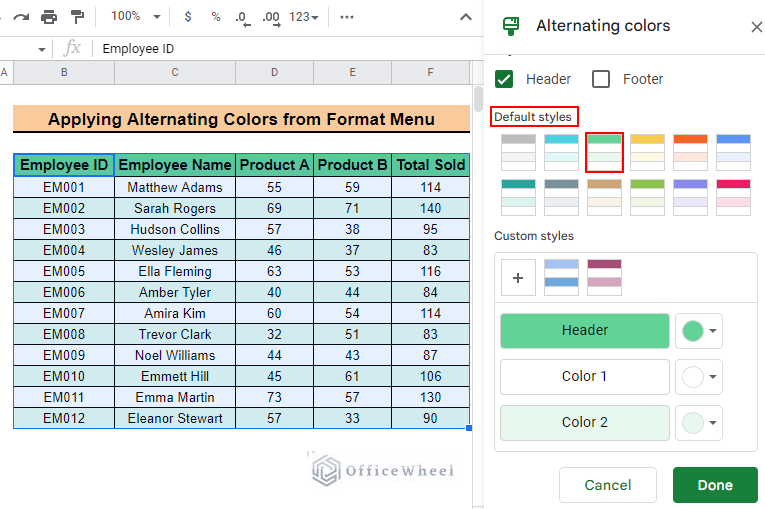The image size is (765, 509).
Task: Click the Employee Name header cell
Action: tap(175, 165)
